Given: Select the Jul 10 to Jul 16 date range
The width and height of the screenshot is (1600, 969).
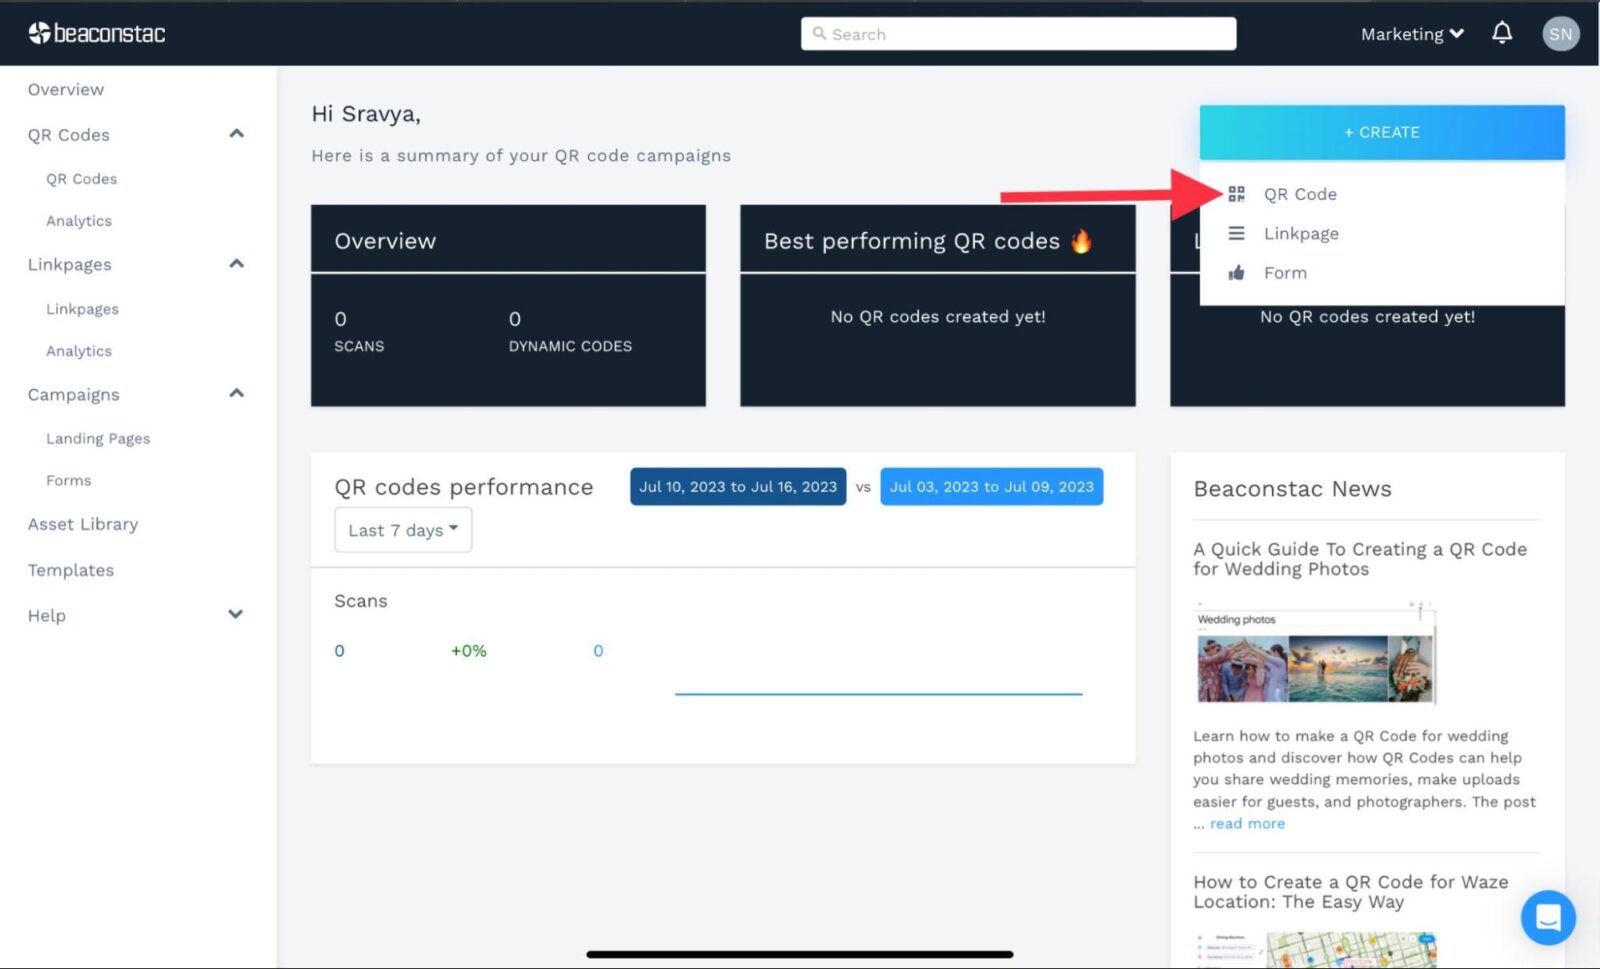Looking at the screenshot, I should point(738,487).
